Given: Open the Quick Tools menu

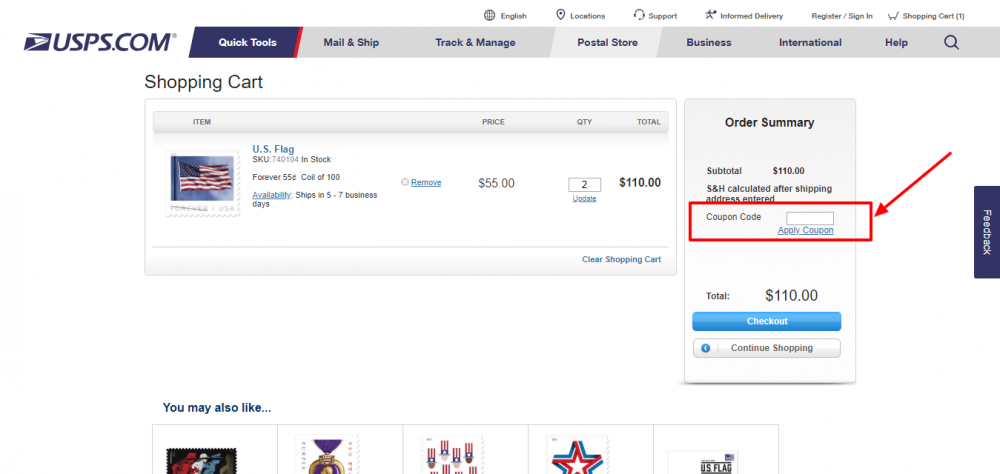Looking at the screenshot, I should (x=247, y=42).
